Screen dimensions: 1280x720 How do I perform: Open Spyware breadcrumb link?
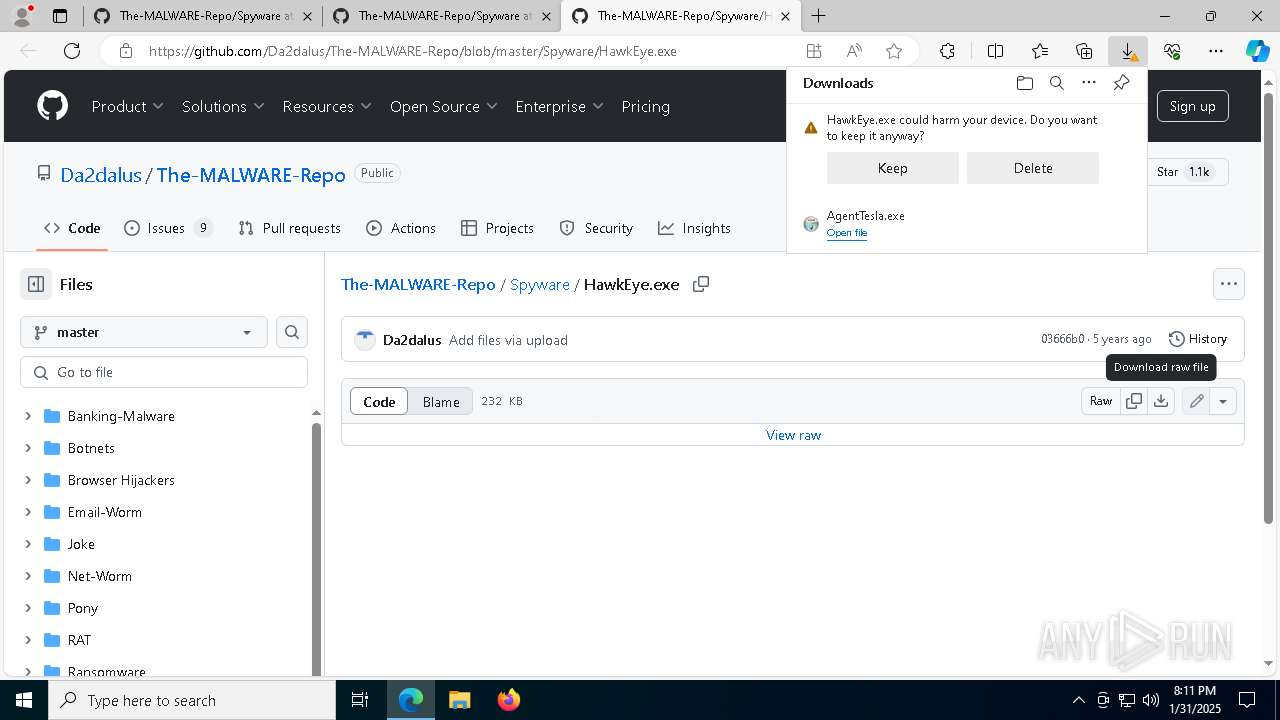point(540,284)
